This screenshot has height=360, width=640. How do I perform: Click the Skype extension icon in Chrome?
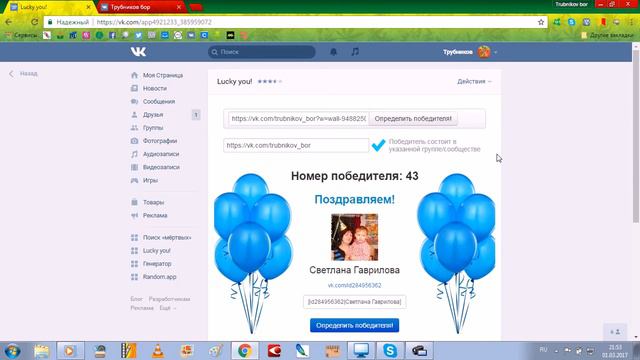pos(571,22)
